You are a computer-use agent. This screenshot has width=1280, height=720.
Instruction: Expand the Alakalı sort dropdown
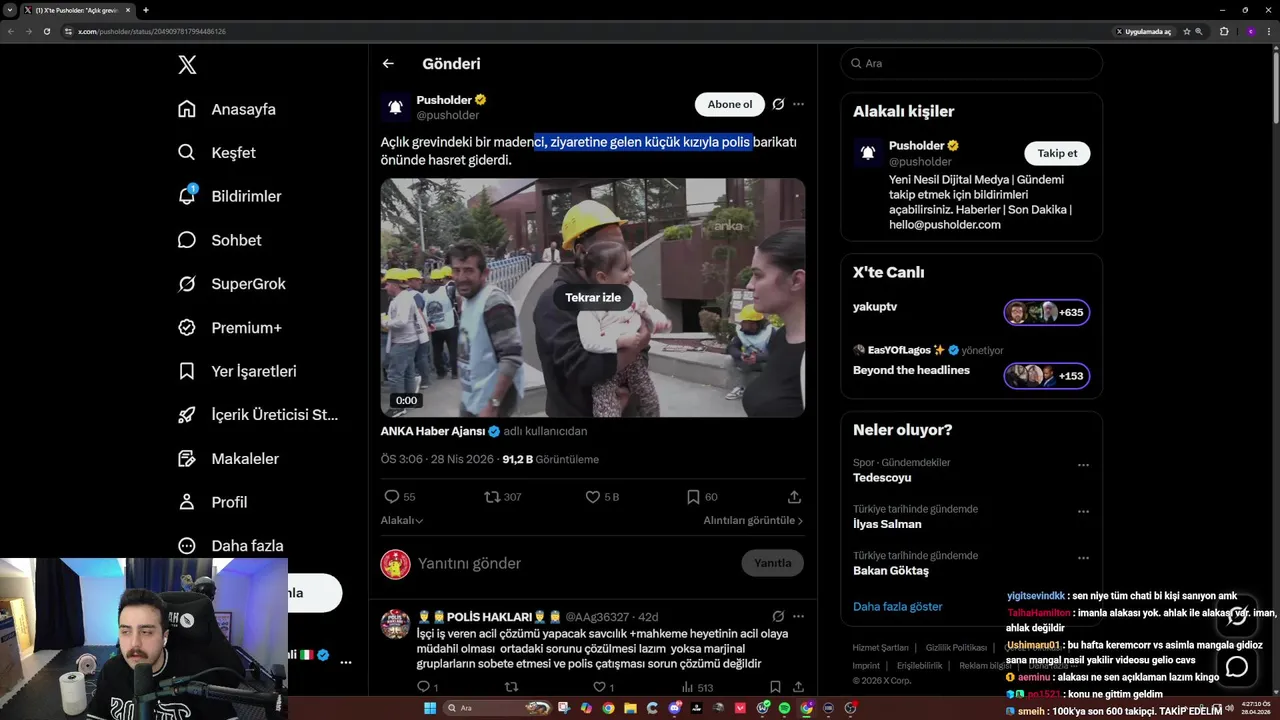(x=402, y=520)
